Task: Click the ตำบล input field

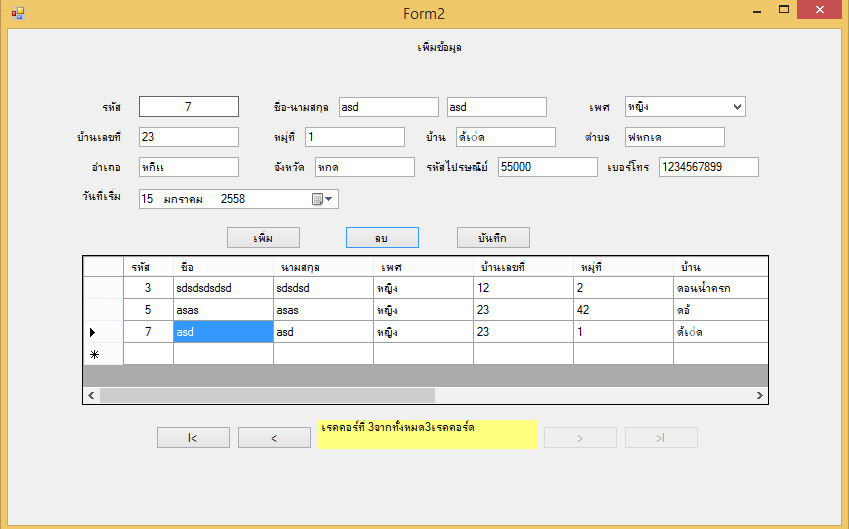Action: [x=675, y=137]
